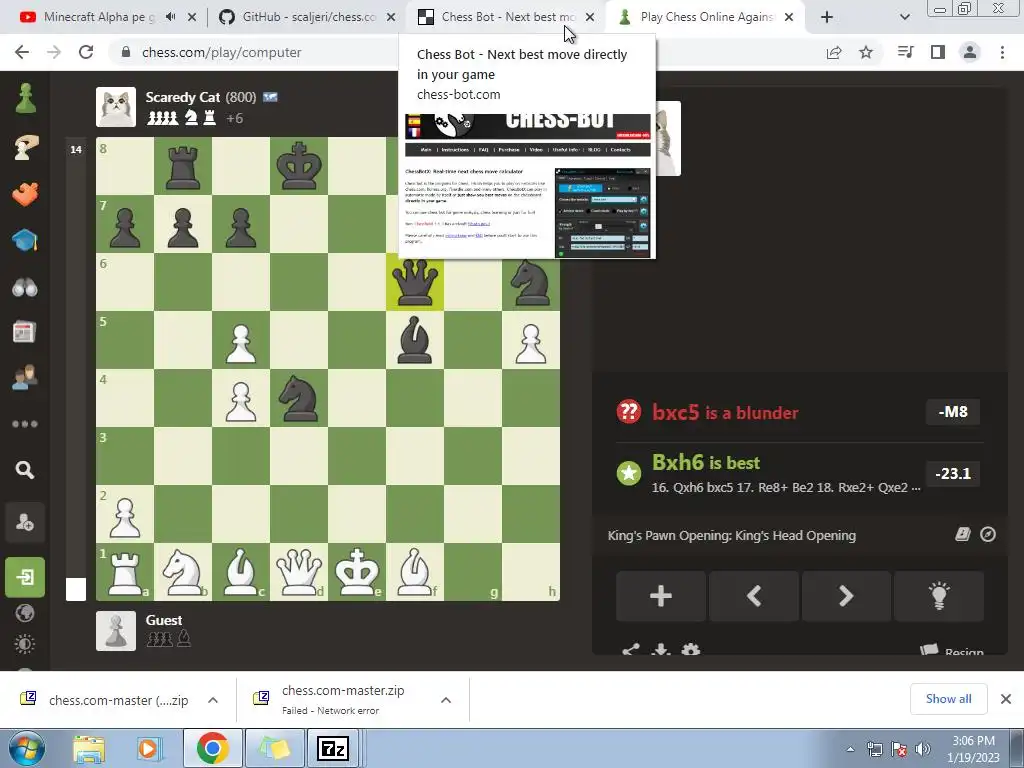Click the Resign flag button

point(952,651)
